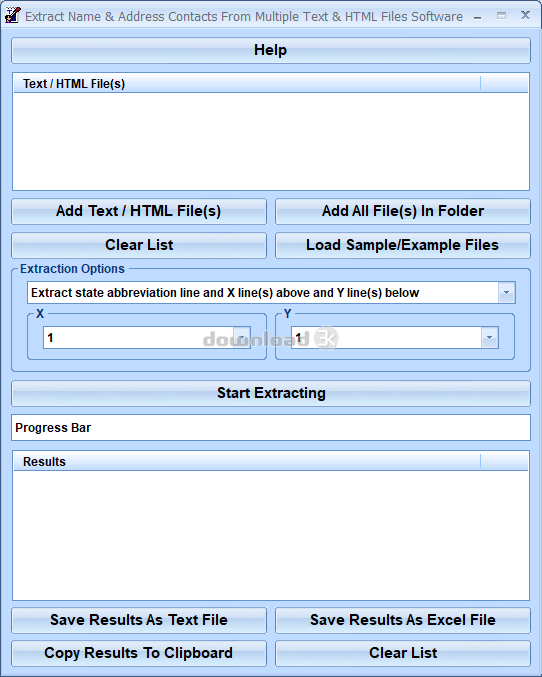Viewport: 542px width, 677px height.
Task: Click inside the empty file list area
Action: pyautogui.click(x=271, y=141)
